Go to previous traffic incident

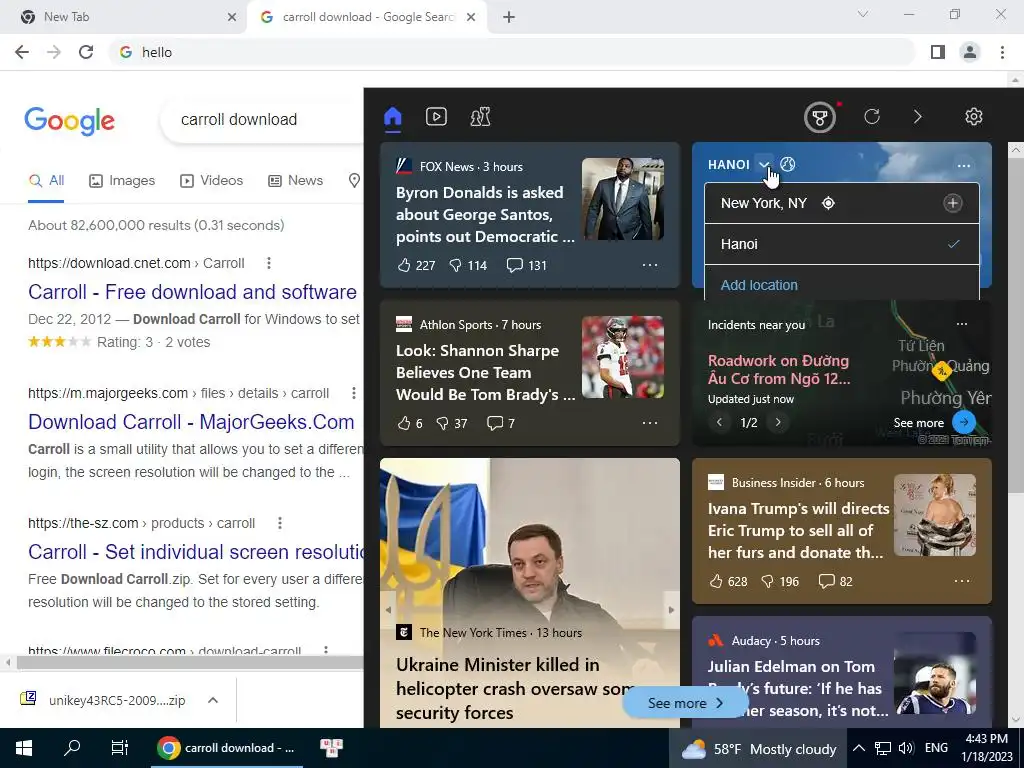pos(719,423)
